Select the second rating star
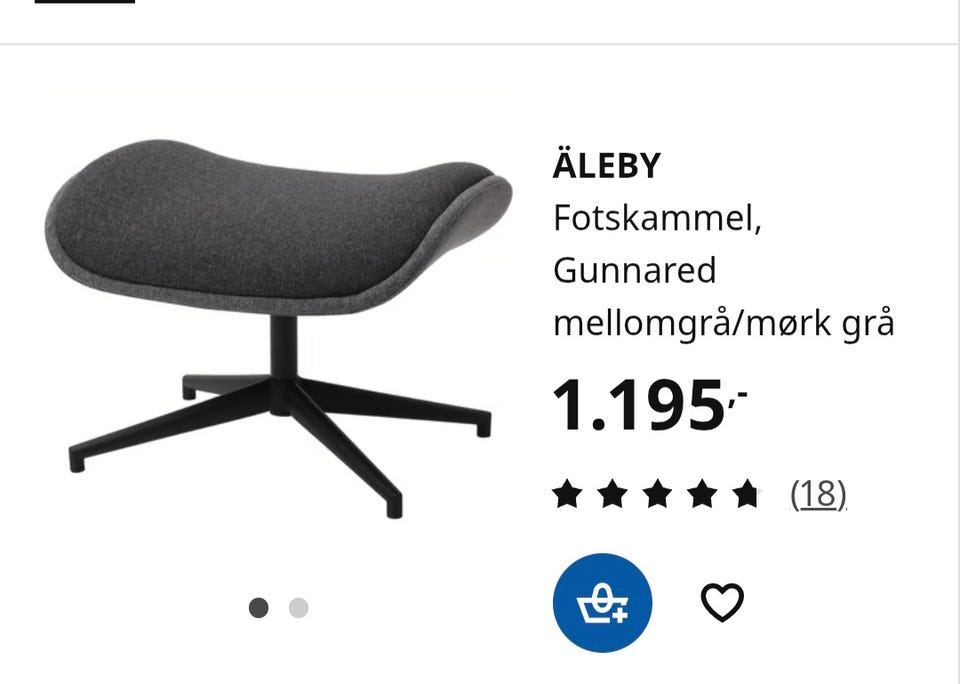This screenshot has height=684, width=960. (612, 494)
